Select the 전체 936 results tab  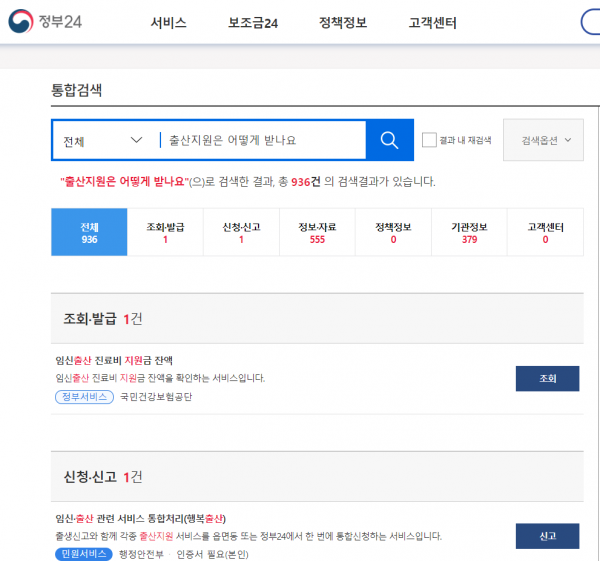89,233
